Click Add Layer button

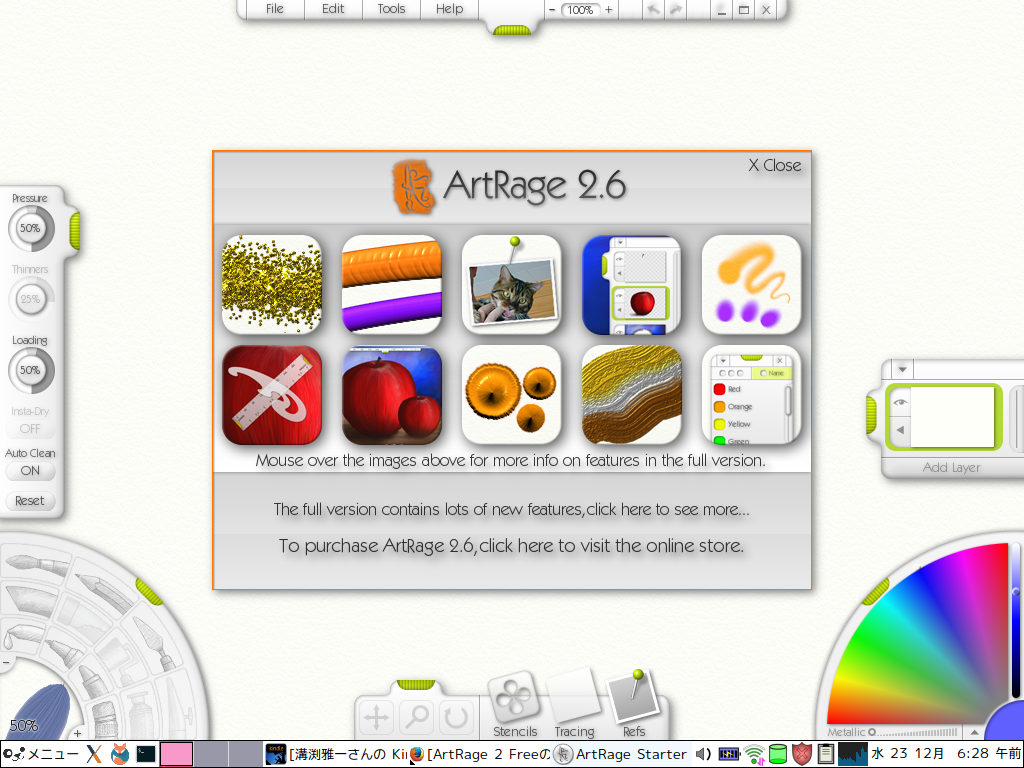tap(952, 468)
